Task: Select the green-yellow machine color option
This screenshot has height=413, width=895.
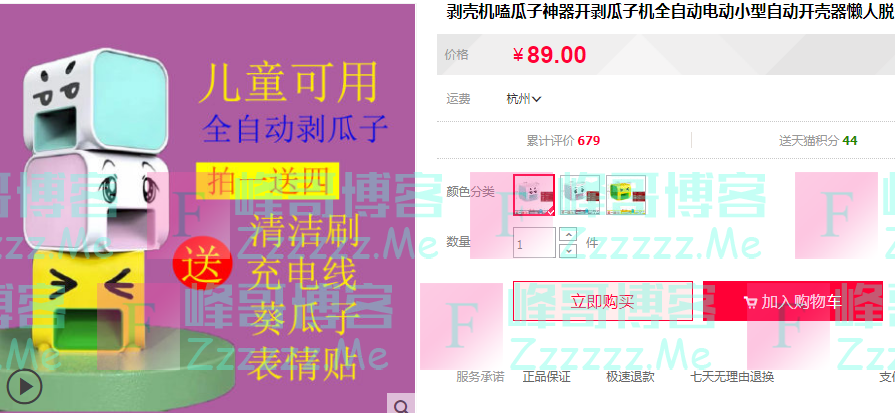Action: pyautogui.click(x=626, y=195)
